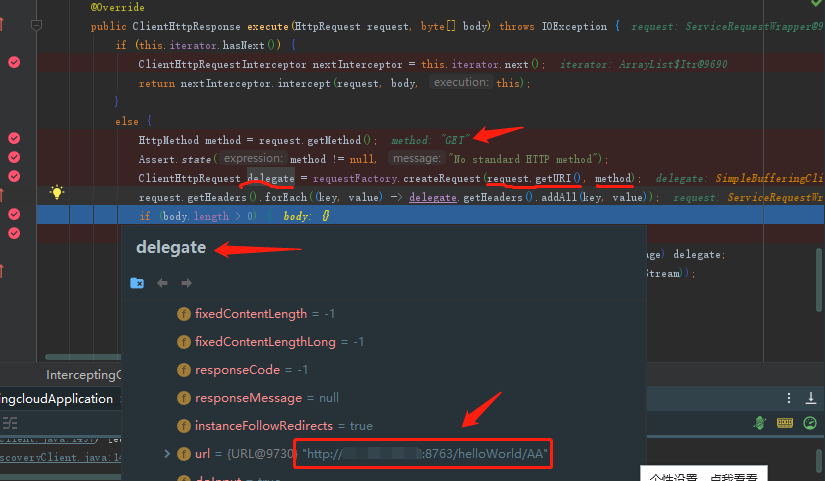Toggle breakpoint on the if body.length line
The height and width of the screenshot is (481, 825).
(x=14, y=214)
